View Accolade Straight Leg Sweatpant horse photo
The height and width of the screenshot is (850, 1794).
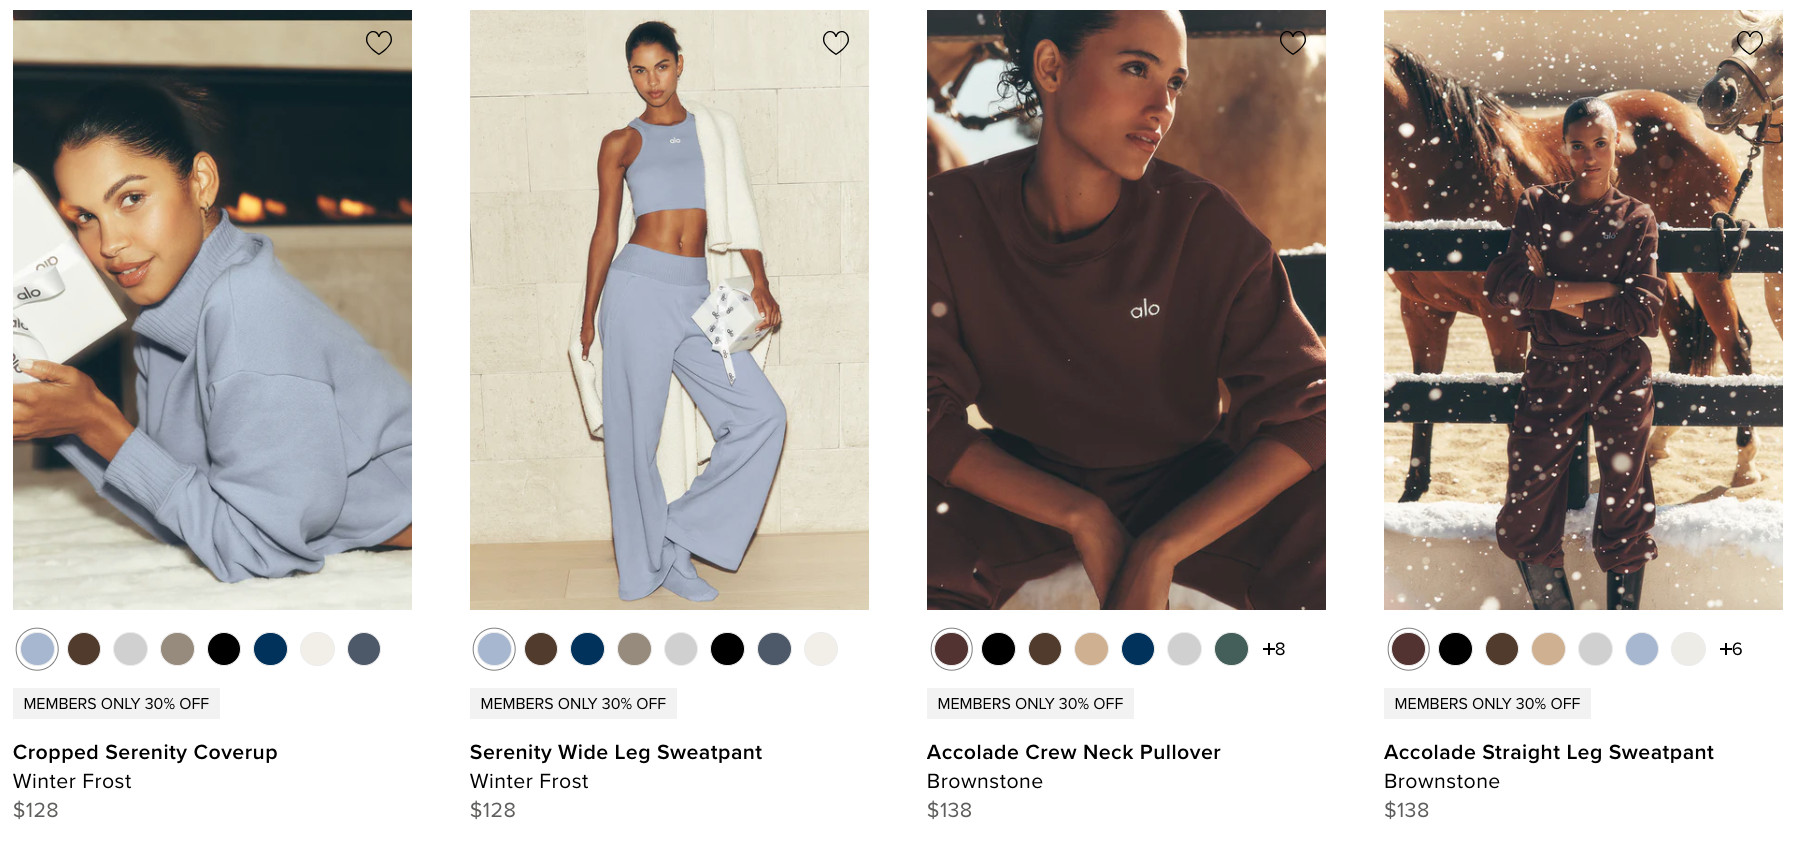[x=1583, y=310]
